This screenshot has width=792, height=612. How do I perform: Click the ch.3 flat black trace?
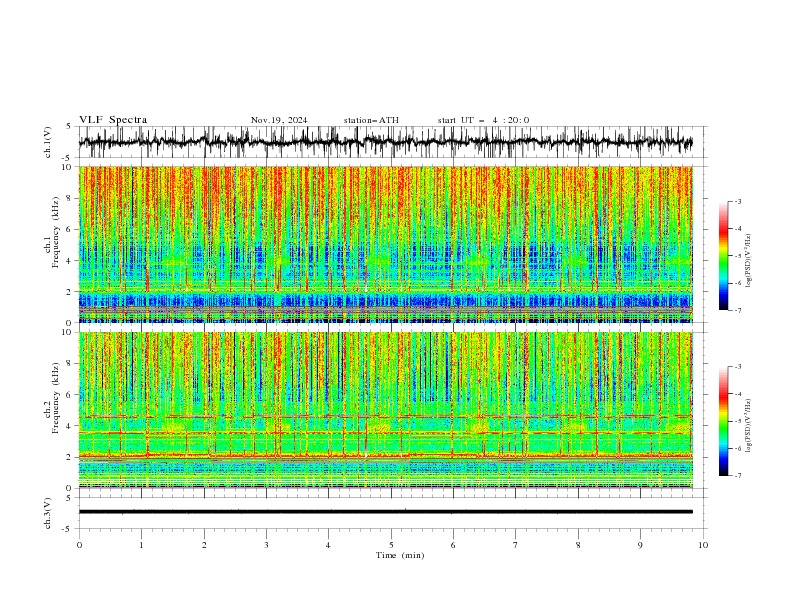(x=385, y=512)
